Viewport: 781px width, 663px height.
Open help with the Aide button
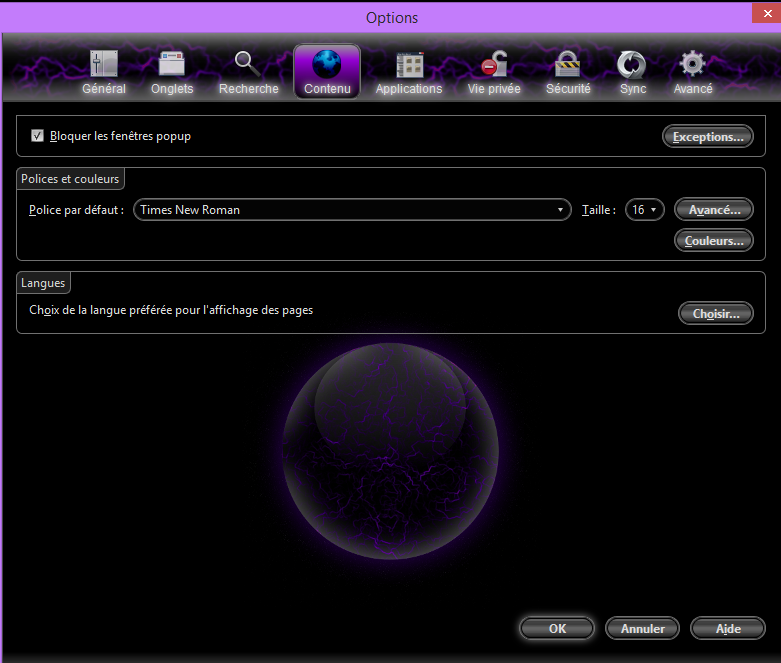click(728, 629)
